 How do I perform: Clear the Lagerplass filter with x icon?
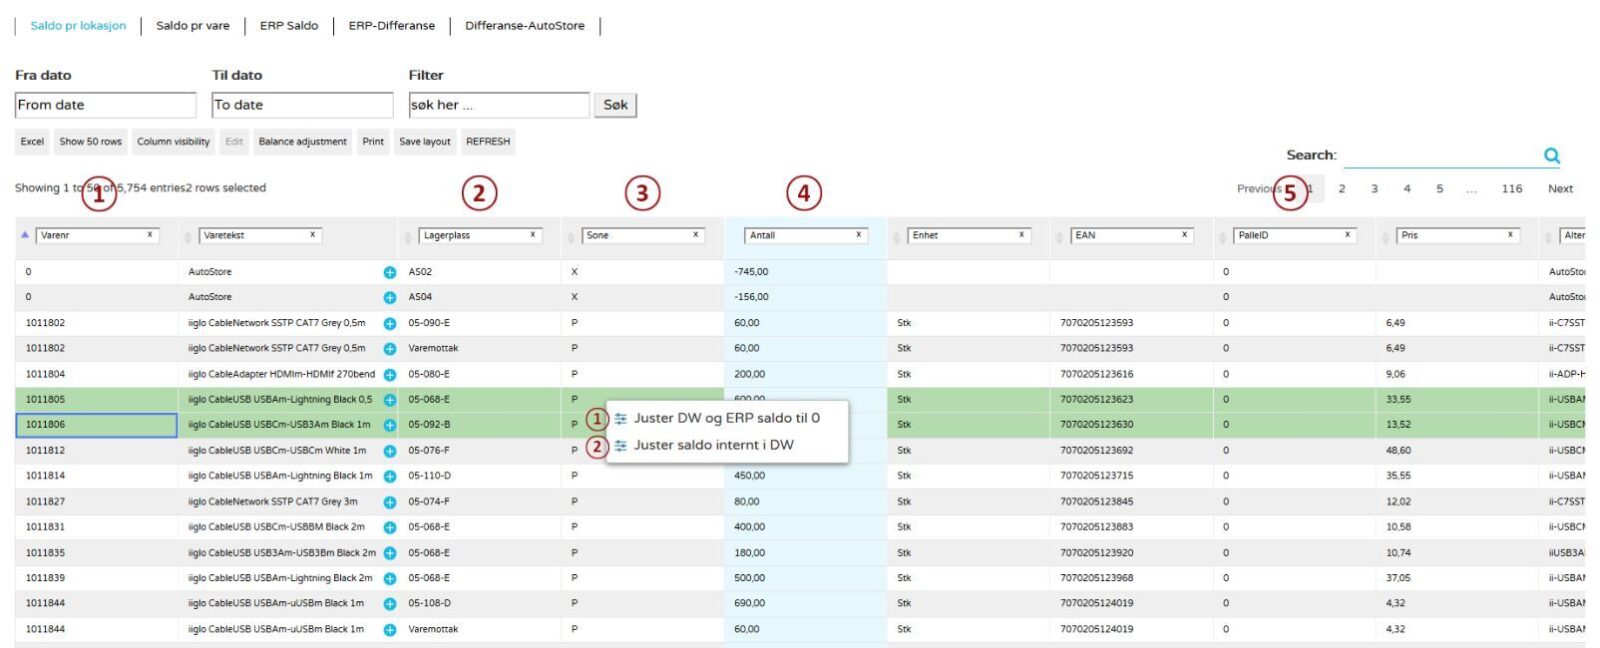point(532,235)
